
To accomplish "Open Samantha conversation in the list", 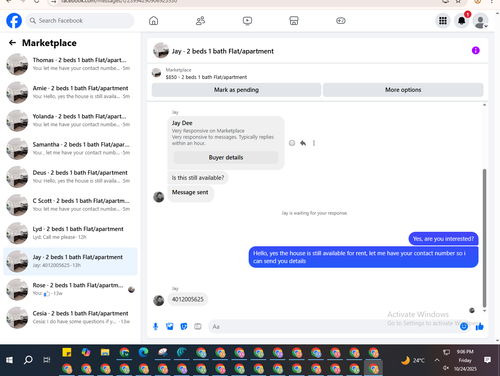I will [x=70, y=149].
